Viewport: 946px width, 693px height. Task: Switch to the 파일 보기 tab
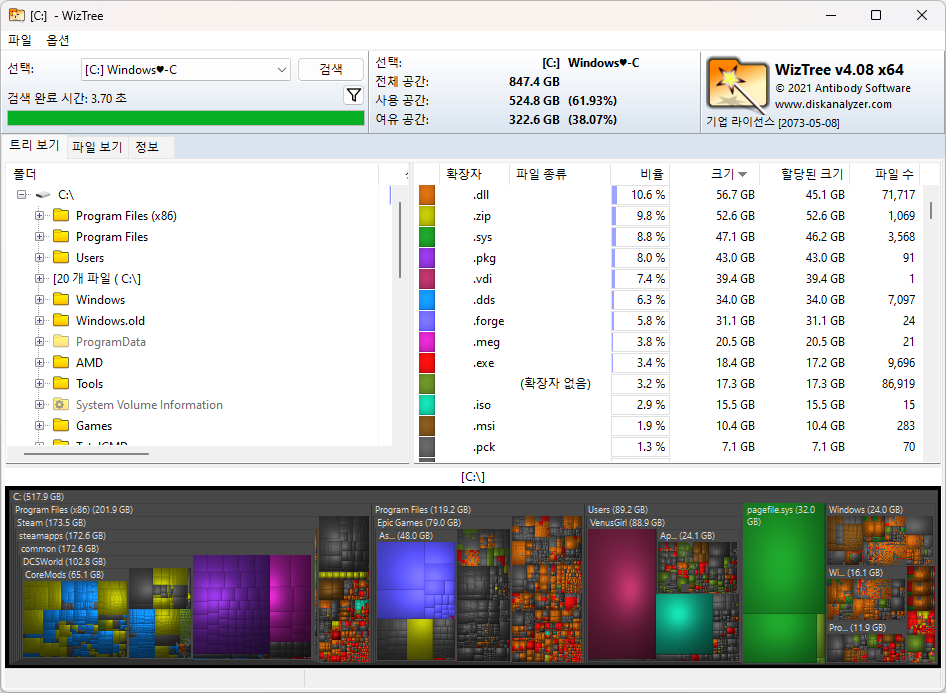97,147
